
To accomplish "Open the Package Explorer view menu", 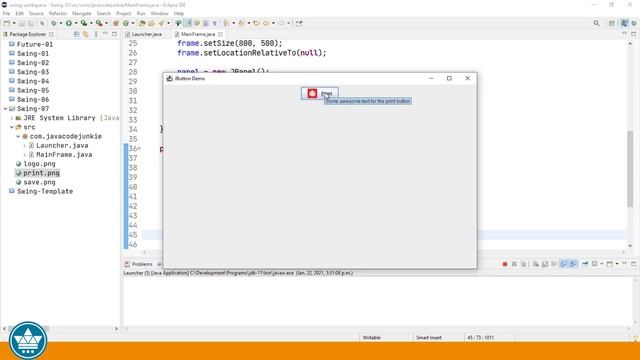I will click(96, 34).
